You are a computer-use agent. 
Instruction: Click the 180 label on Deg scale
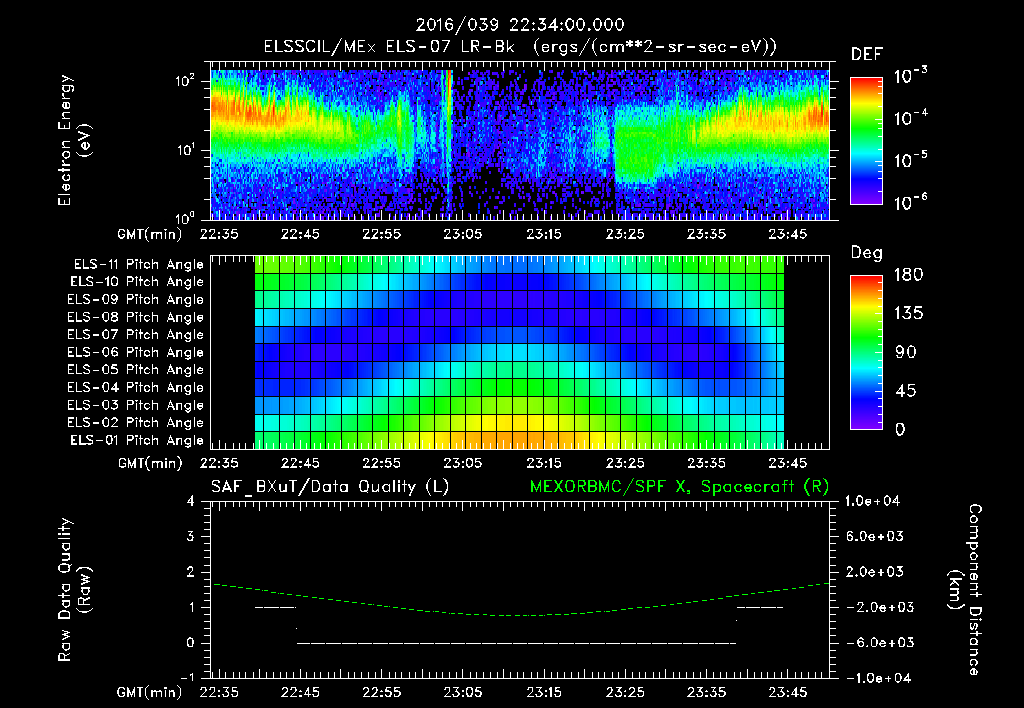click(908, 275)
